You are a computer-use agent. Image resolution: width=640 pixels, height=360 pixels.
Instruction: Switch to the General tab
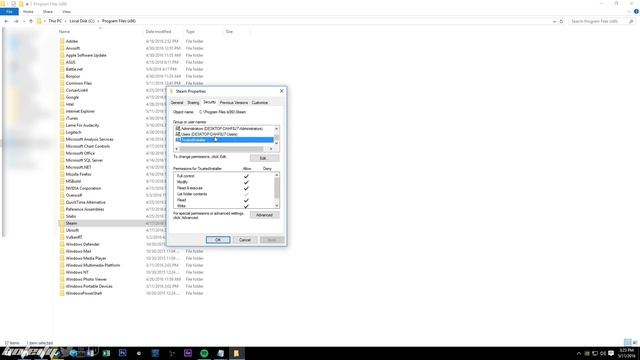pyautogui.click(x=177, y=103)
